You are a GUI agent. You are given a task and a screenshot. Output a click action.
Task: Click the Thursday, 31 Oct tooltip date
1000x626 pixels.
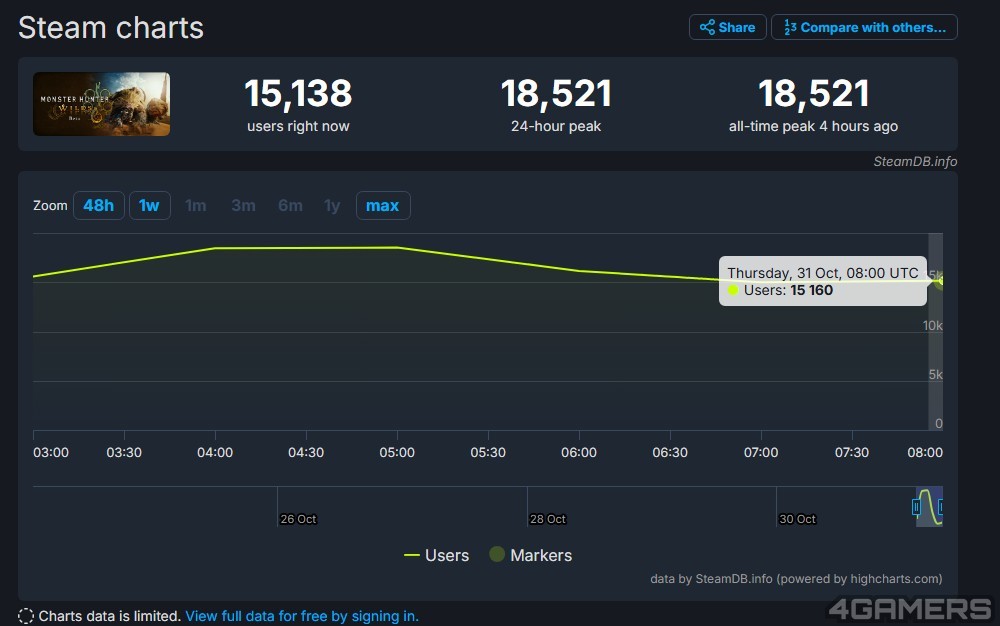pos(823,273)
